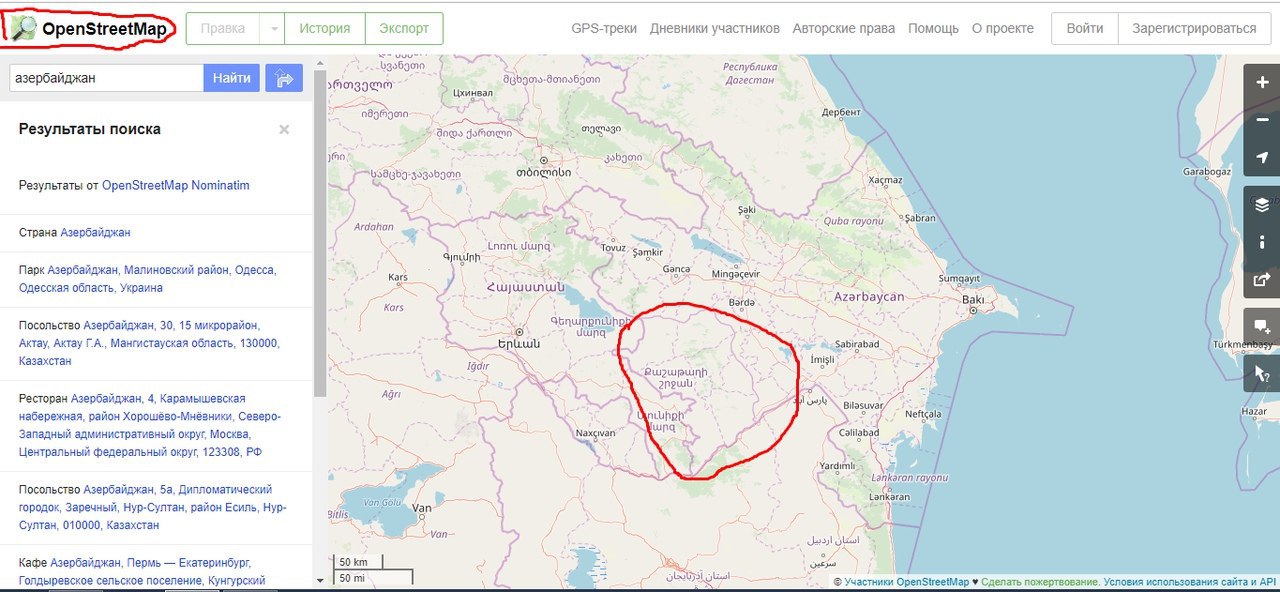
Task: Click the Van city label on map
Action: pos(423,508)
